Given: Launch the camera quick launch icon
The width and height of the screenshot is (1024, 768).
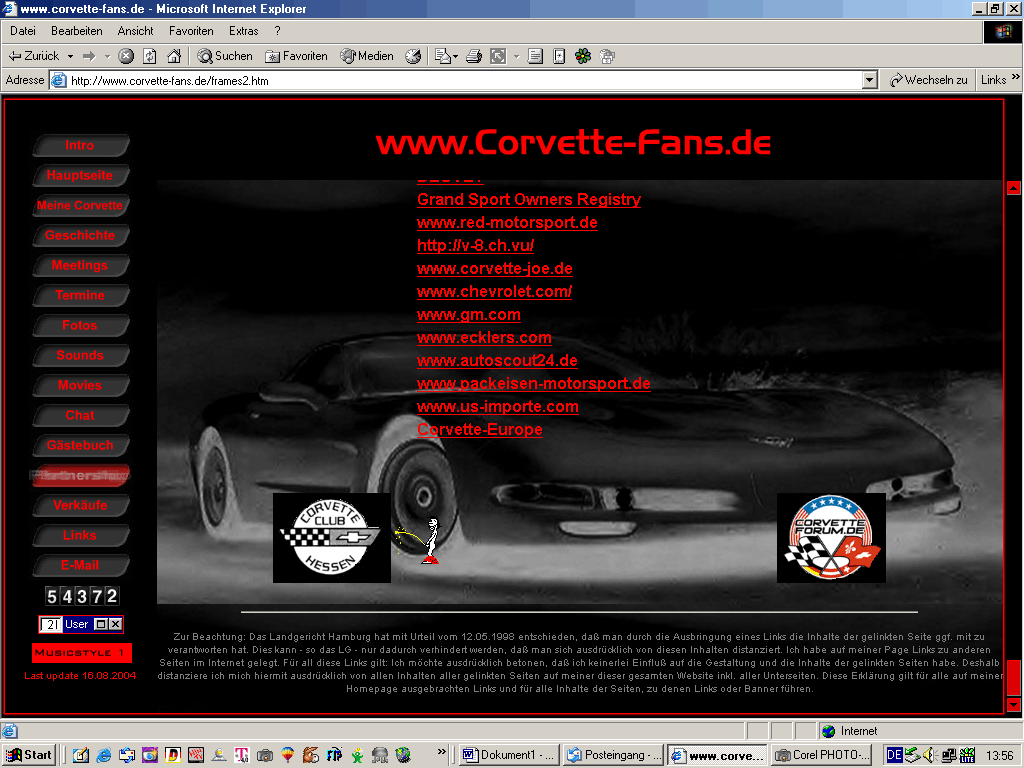Looking at the screenshot, I should tap(264, 755).
